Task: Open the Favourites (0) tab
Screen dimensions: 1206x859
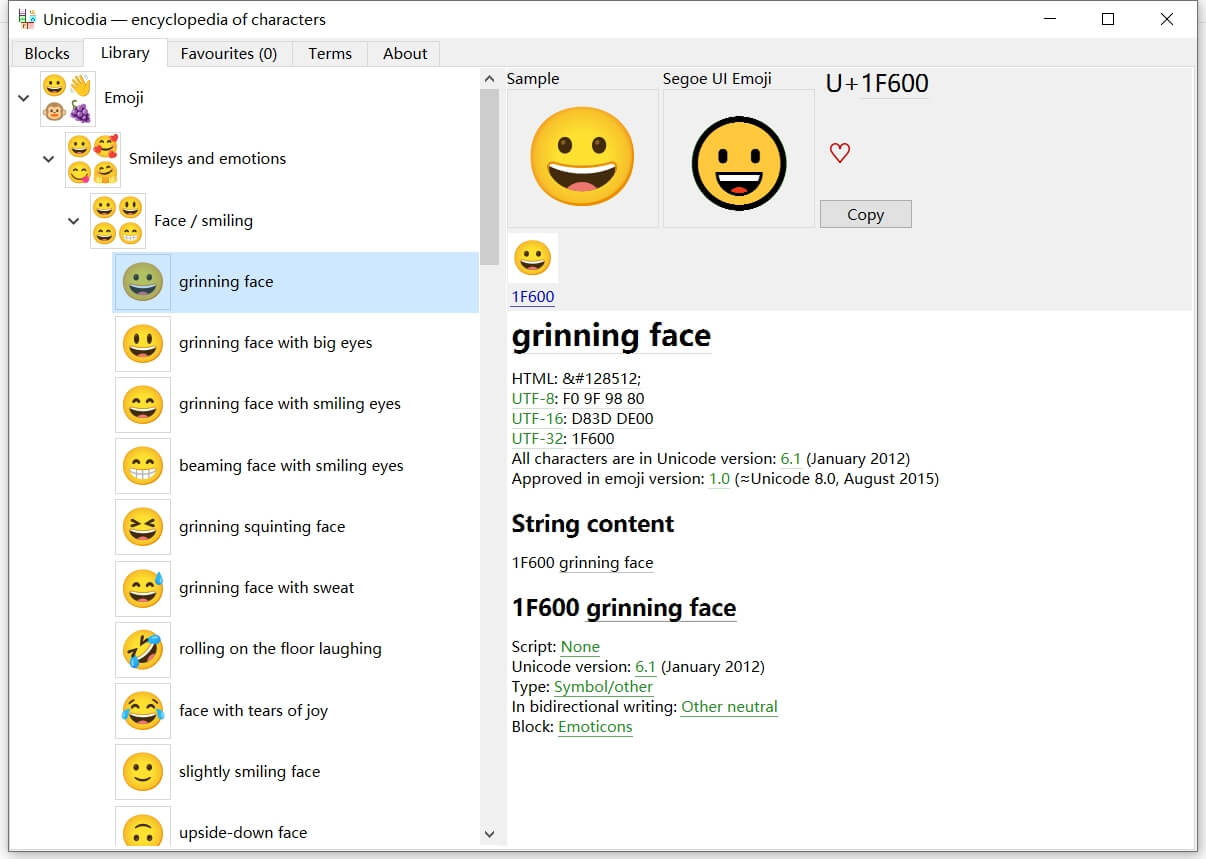Action: [229, 54]
